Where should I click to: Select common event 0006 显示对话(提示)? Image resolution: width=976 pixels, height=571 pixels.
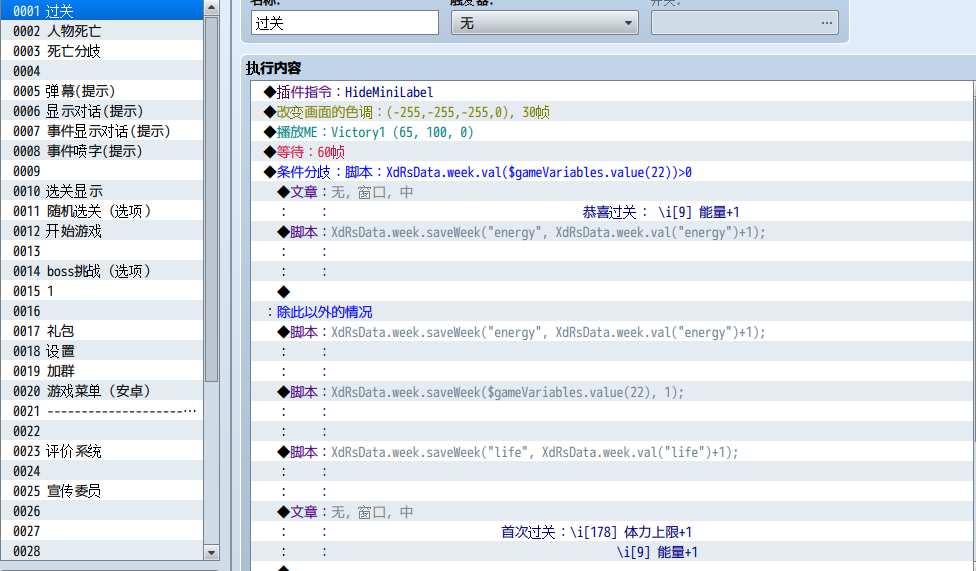coord(102,110)
